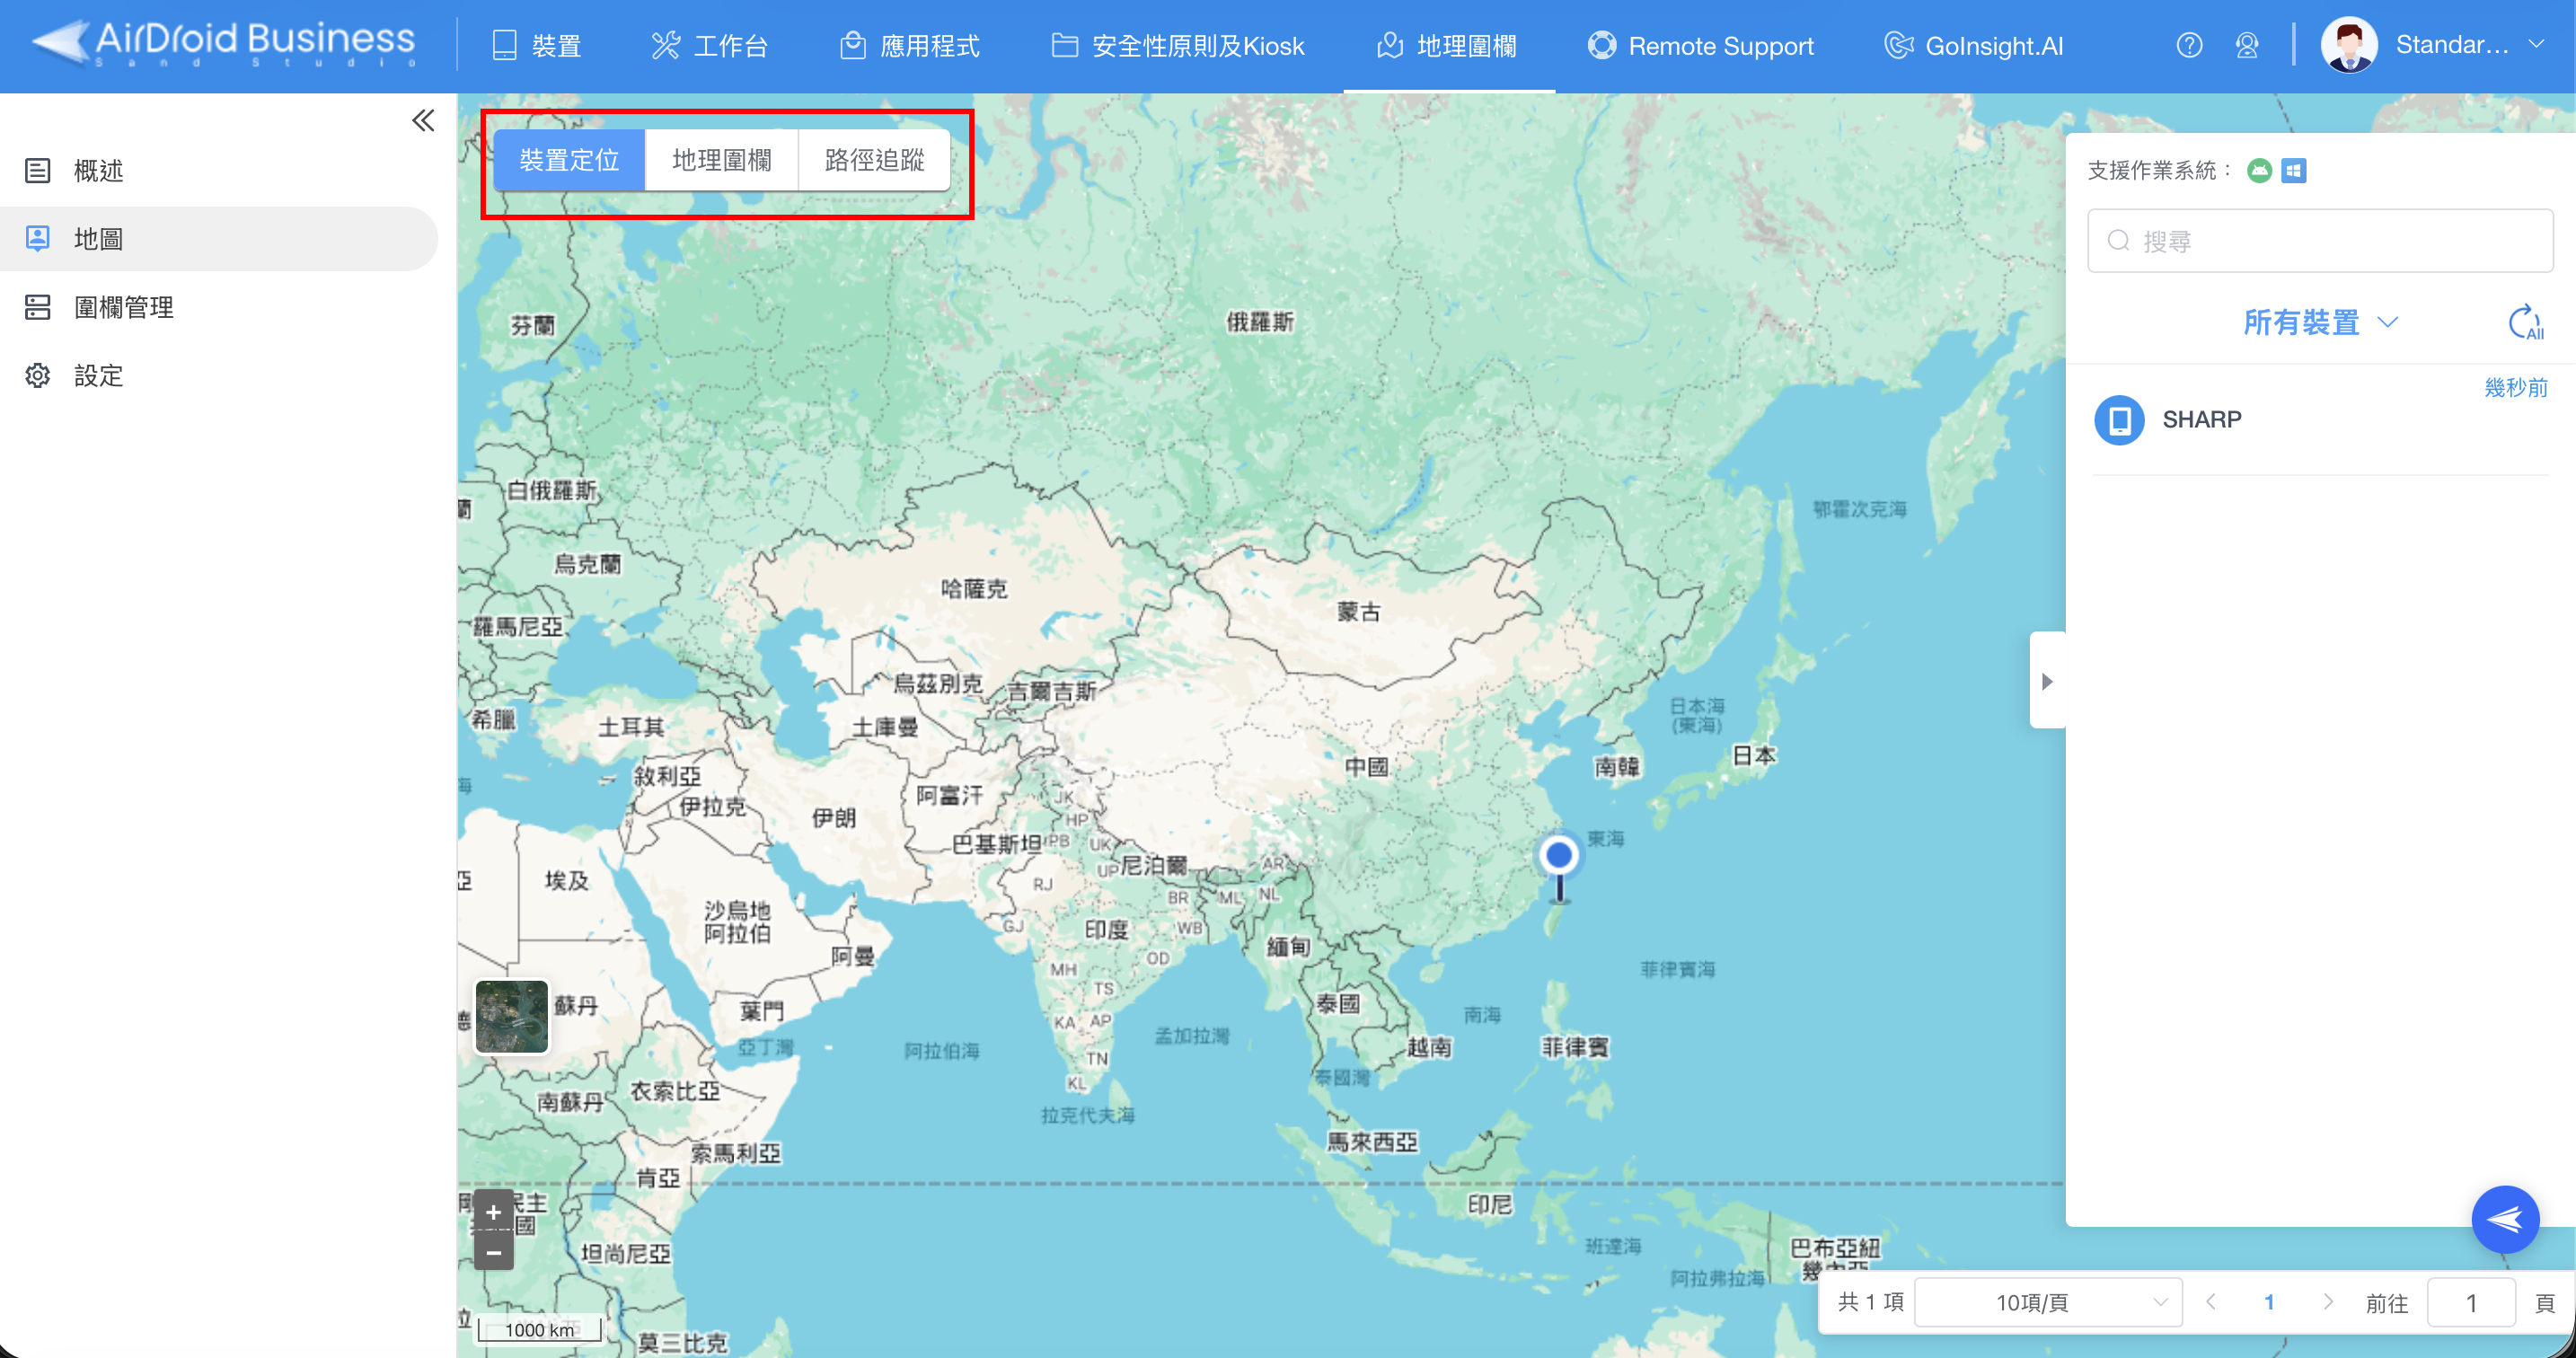The width and height of the screenshot is (2576, 1358).
Task: Open the customer support headset icon
Action: tap(2247, 45)
